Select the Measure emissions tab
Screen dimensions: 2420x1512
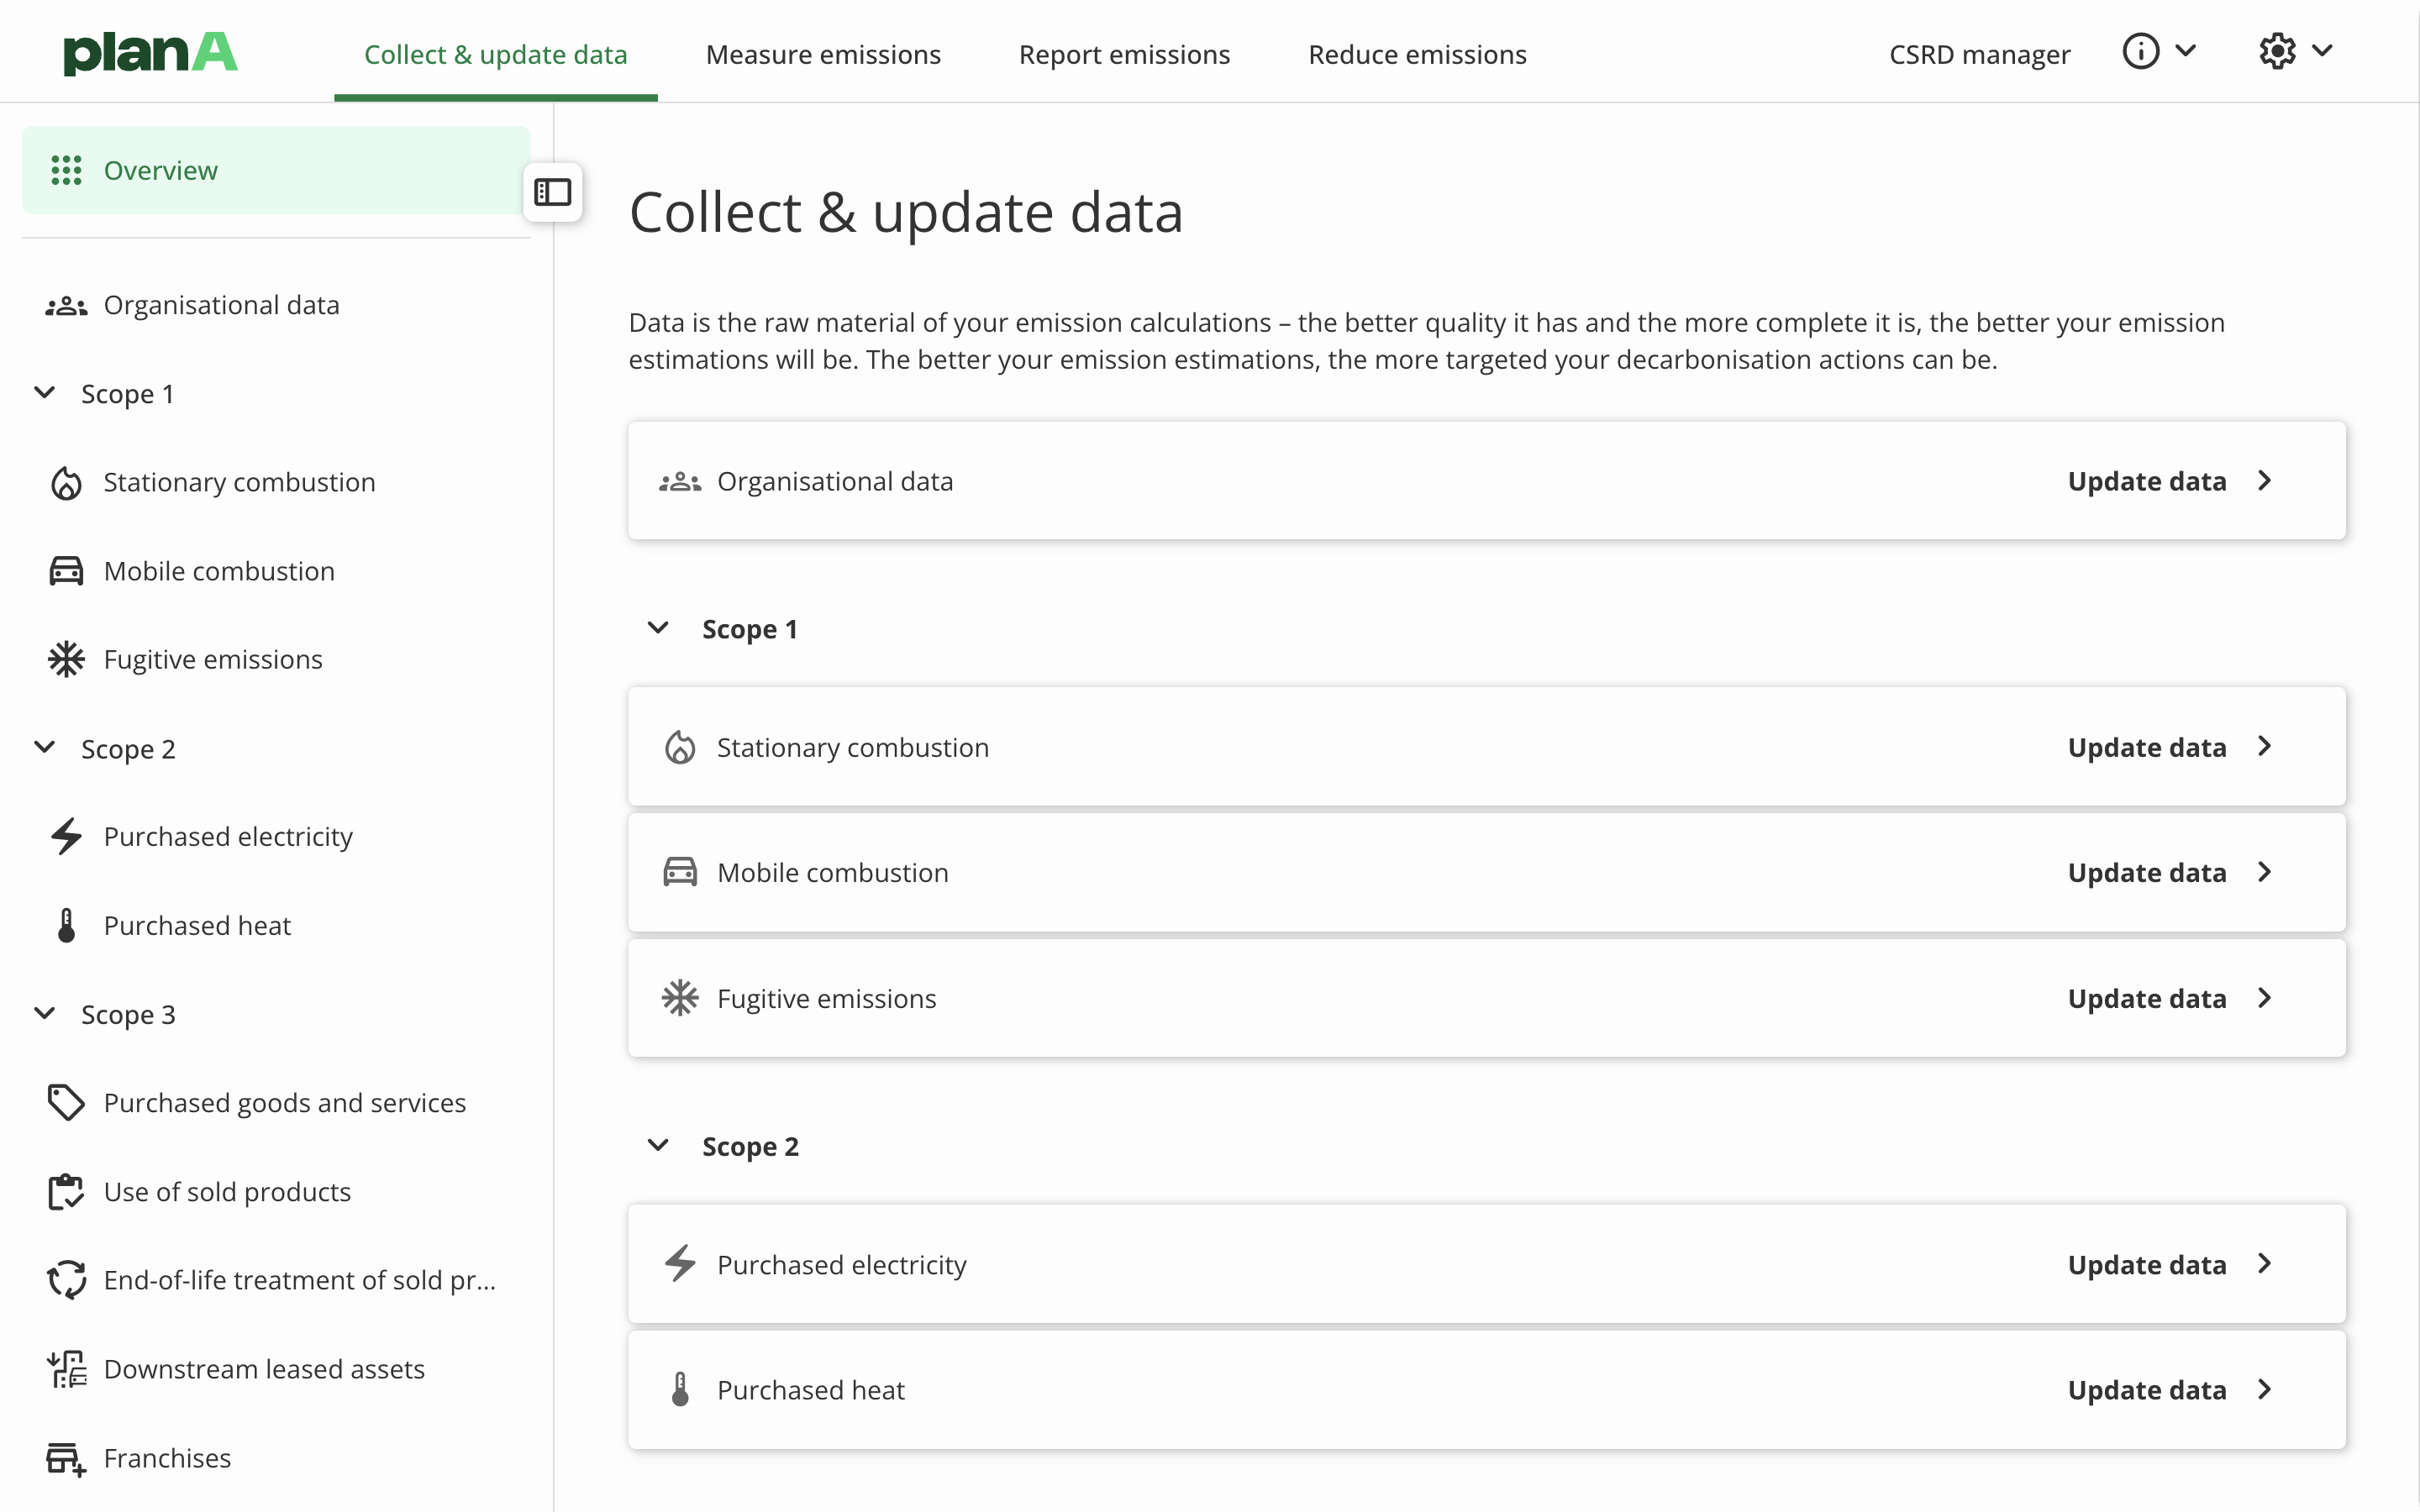(823, 54)
